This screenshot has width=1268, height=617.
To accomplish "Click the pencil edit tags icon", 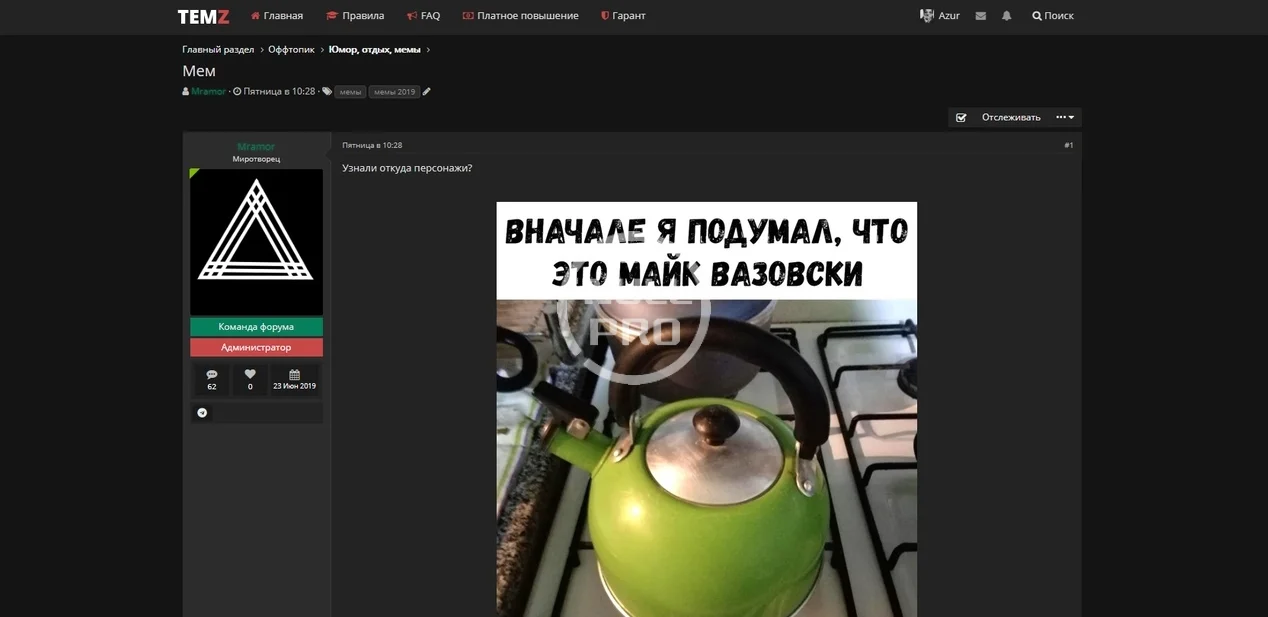I will pos(427,92).
